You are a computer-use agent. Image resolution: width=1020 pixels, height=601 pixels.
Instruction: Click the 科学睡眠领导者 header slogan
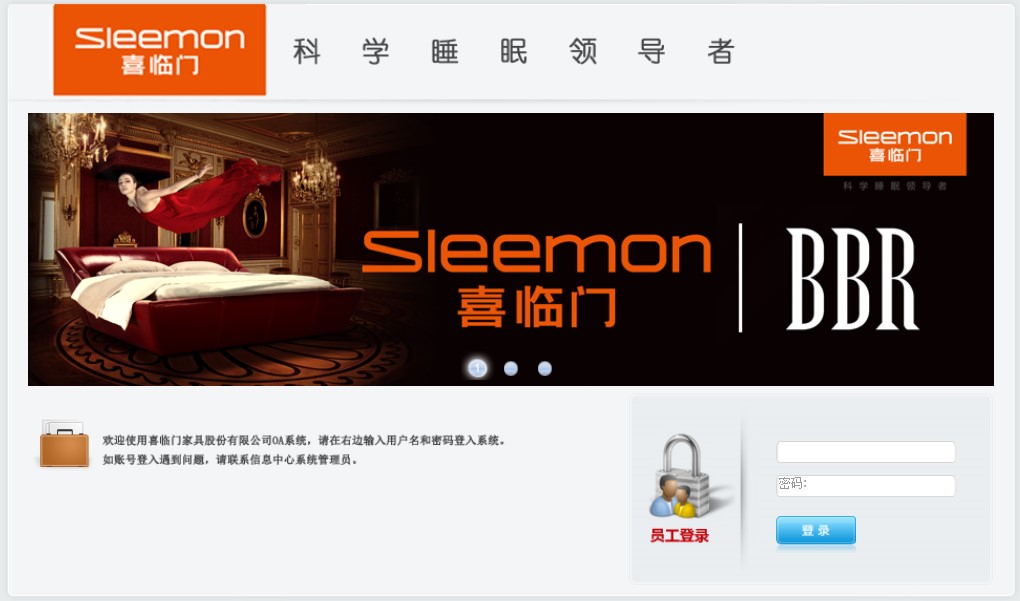[514, 51]
